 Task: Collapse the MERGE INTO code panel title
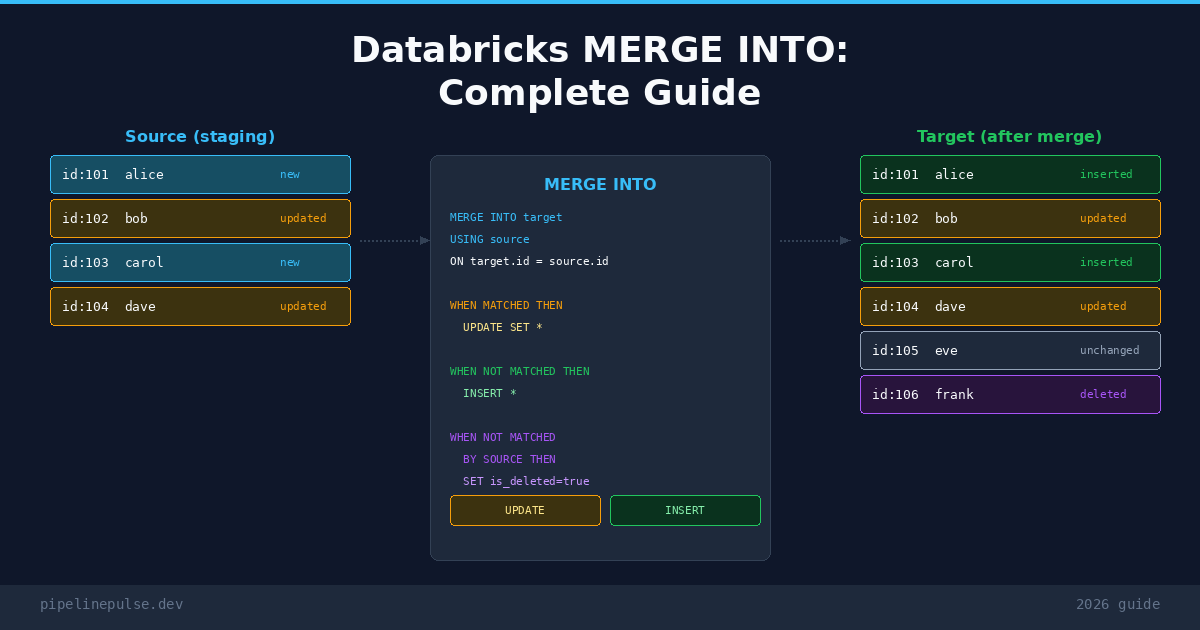click(x=600, y=184)
